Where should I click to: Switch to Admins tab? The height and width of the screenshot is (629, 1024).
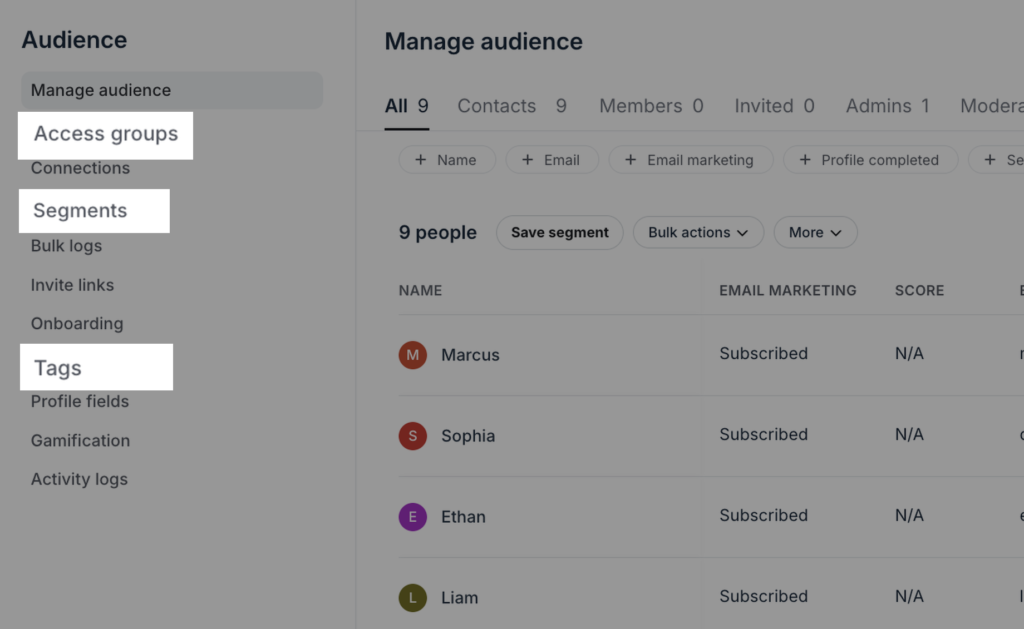(x=888, y=106)
